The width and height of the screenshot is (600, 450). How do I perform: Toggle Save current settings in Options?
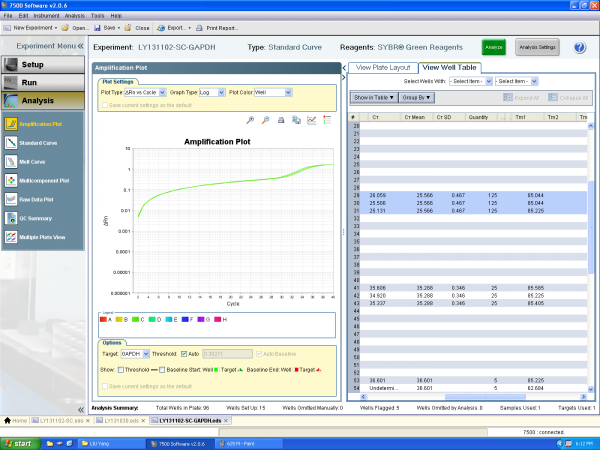pos(105,386)
